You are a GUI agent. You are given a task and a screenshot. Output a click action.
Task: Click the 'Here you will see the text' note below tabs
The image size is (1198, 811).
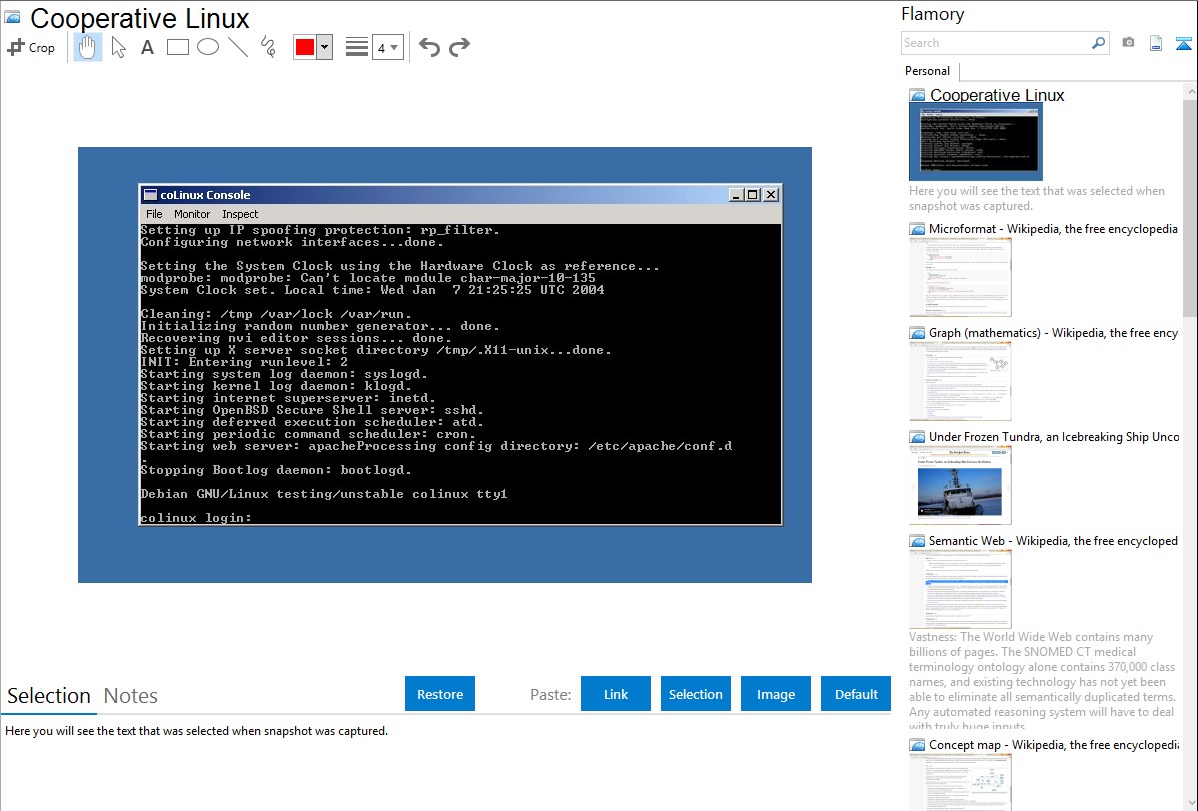pos(196,731)
